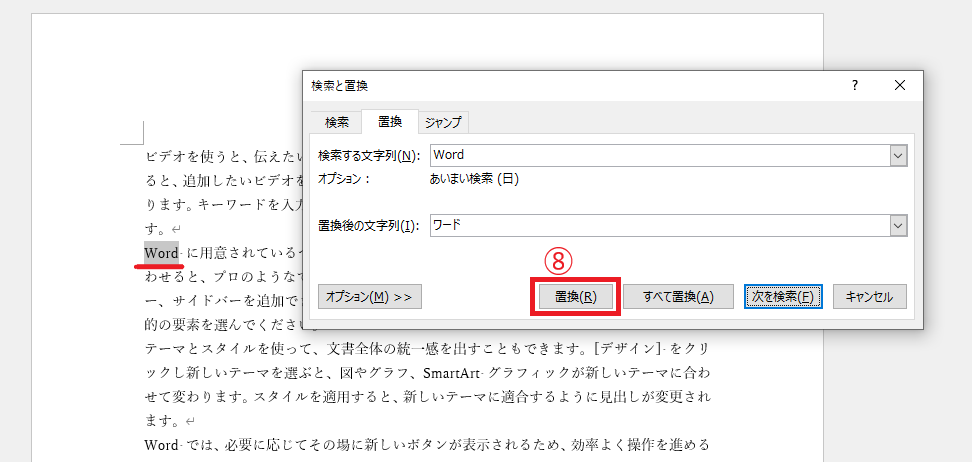
Task: Click the highlighted Word in the document
Action: (x=160, y=252)
